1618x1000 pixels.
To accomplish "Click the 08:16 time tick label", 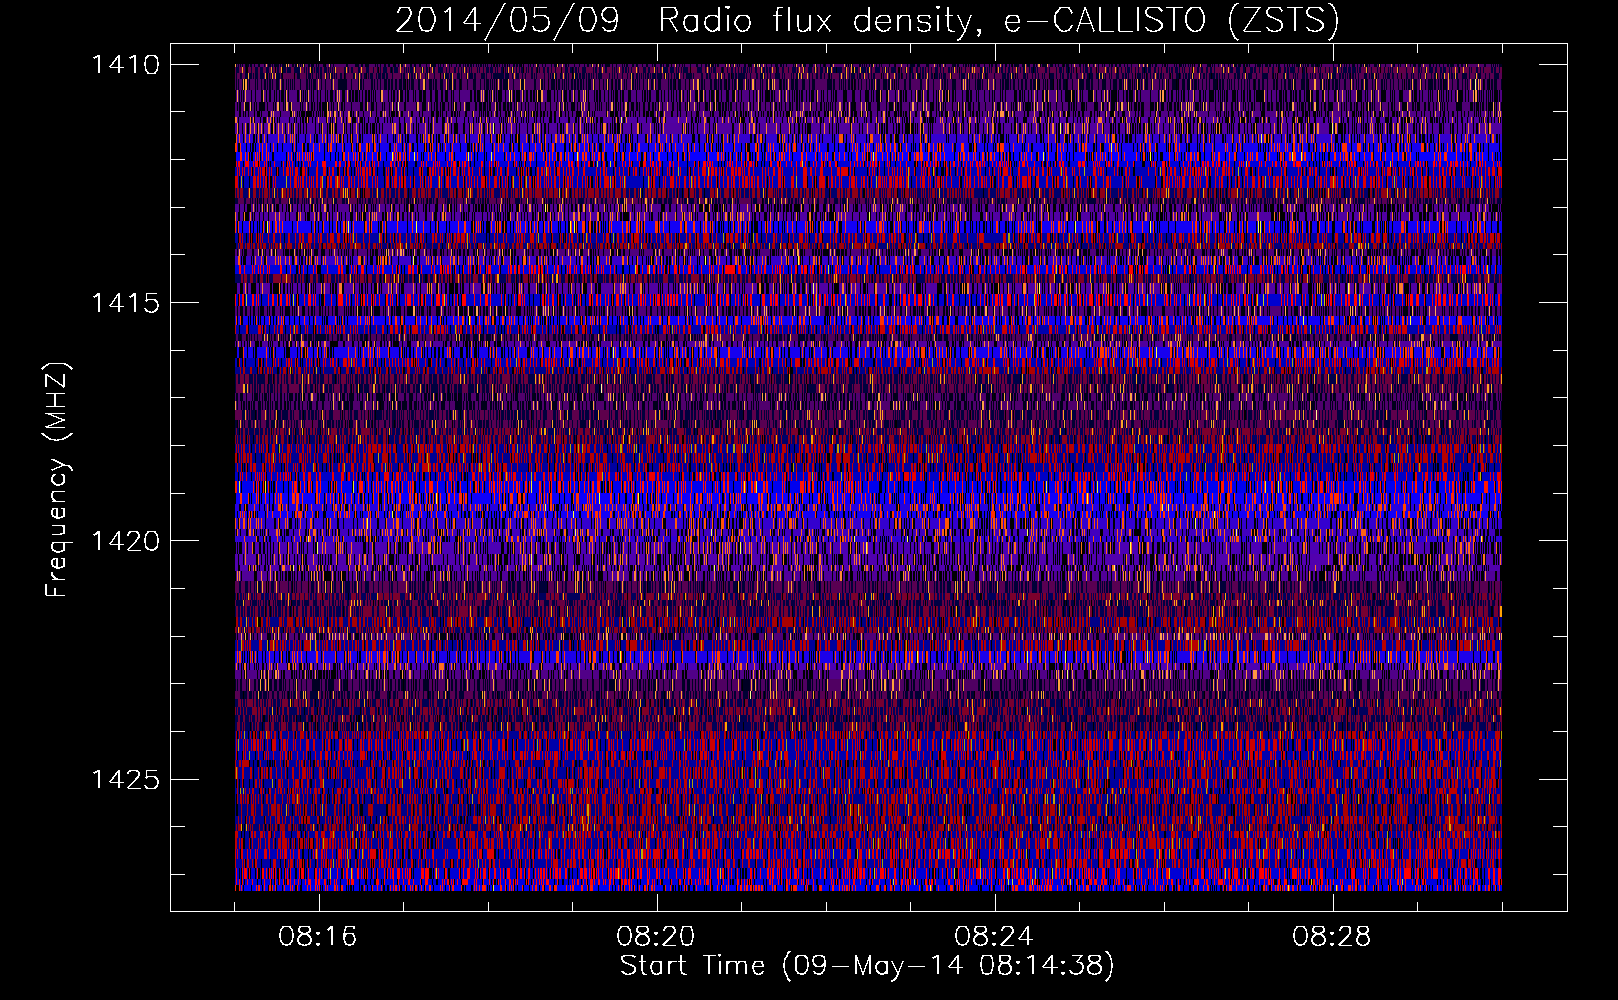I will point(318,937).
